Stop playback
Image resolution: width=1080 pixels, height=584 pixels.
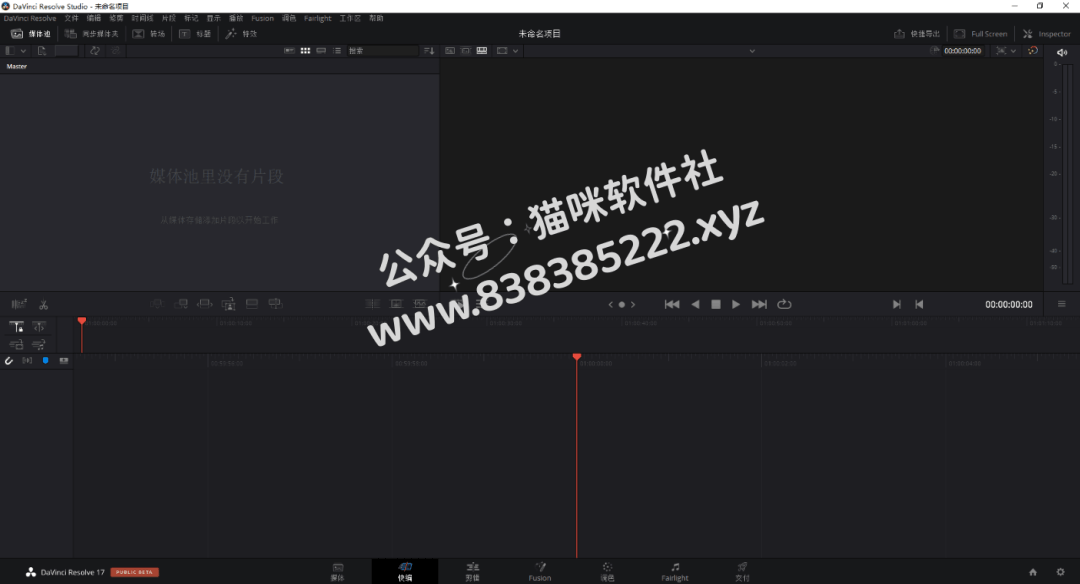(716, 304)
